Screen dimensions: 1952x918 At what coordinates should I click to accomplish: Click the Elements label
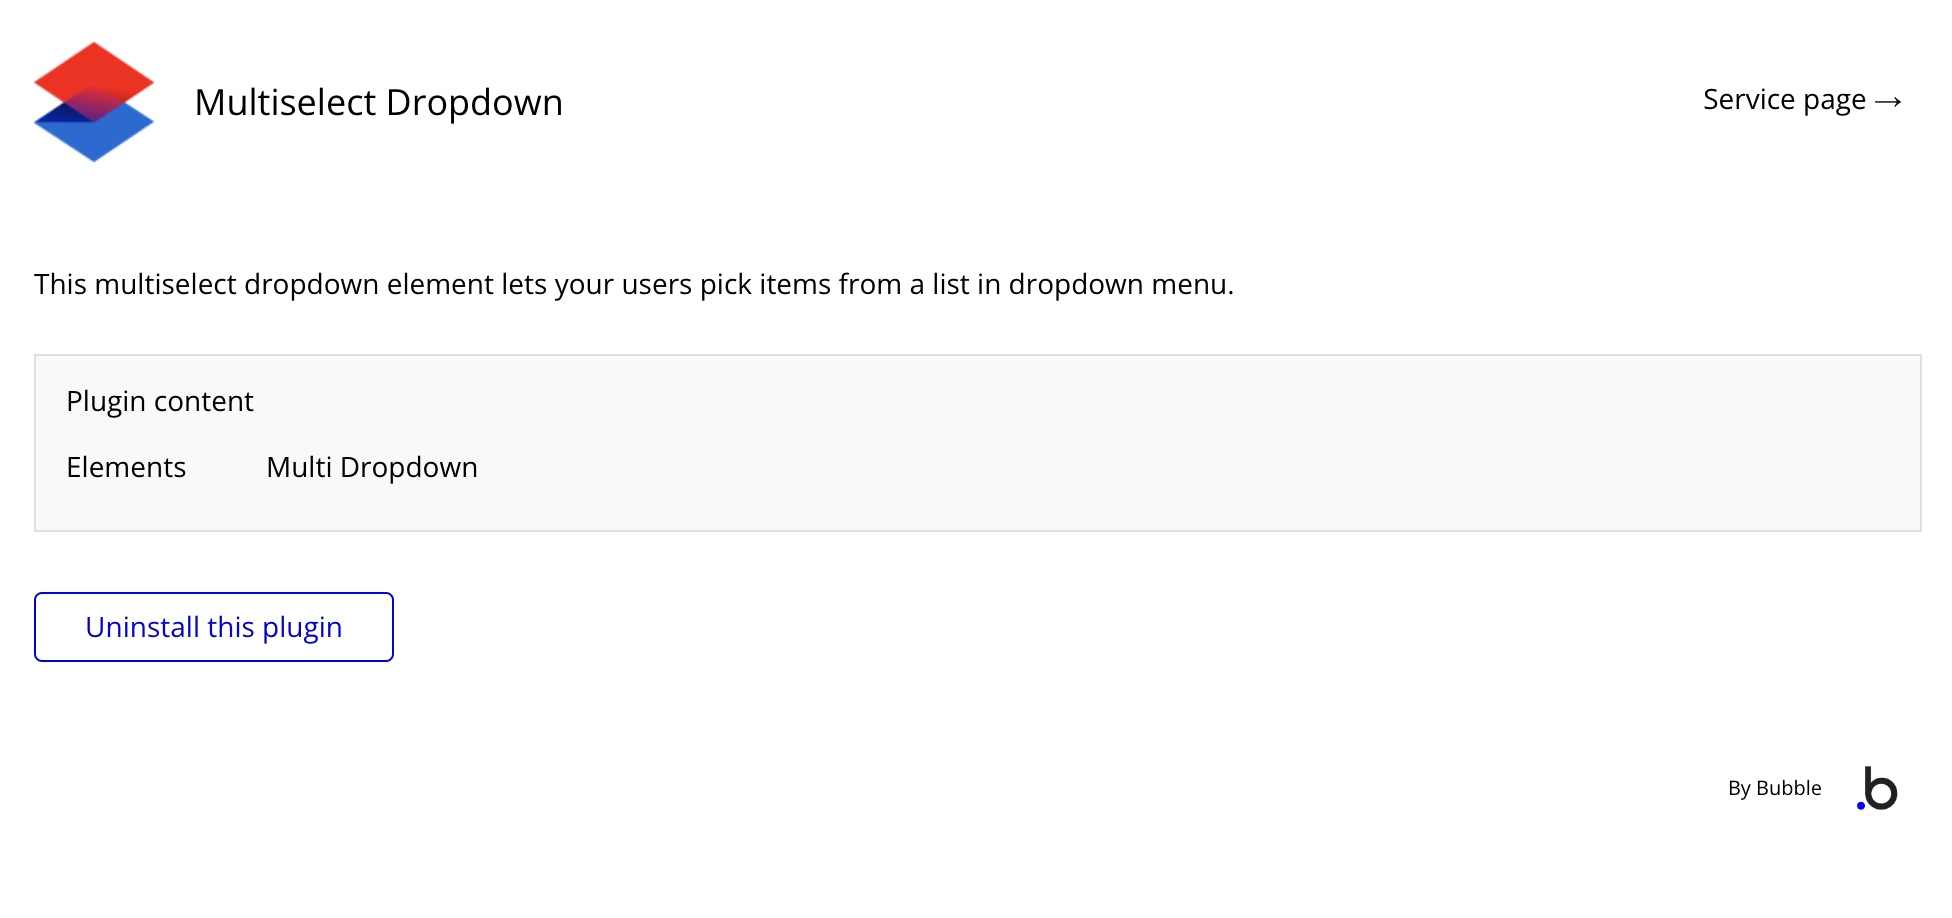coord(126,467)
